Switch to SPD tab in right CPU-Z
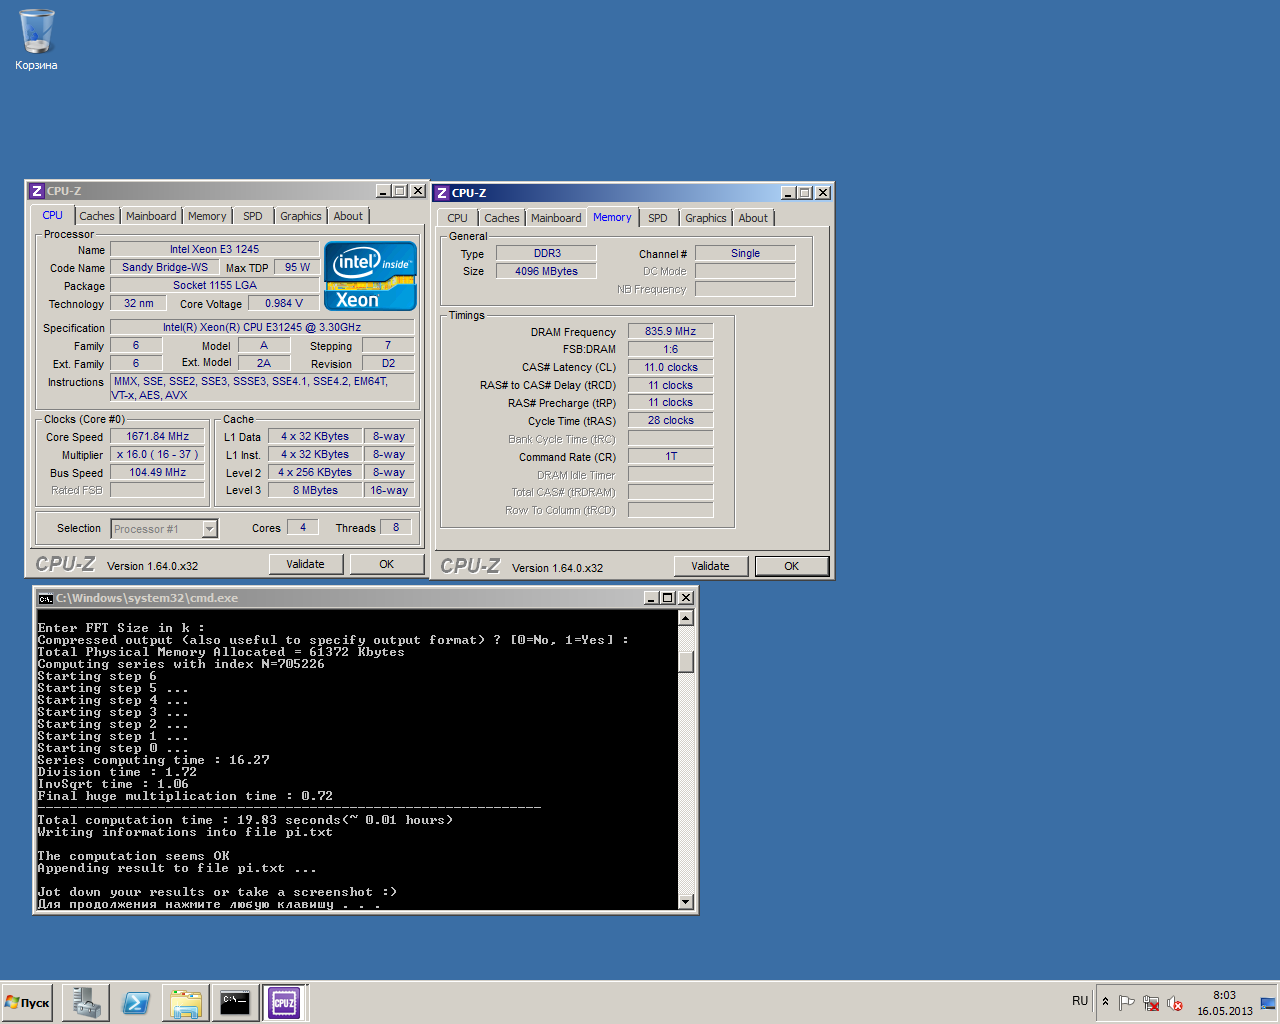This screenshot has width=1280, height=1024. [658, 218]
